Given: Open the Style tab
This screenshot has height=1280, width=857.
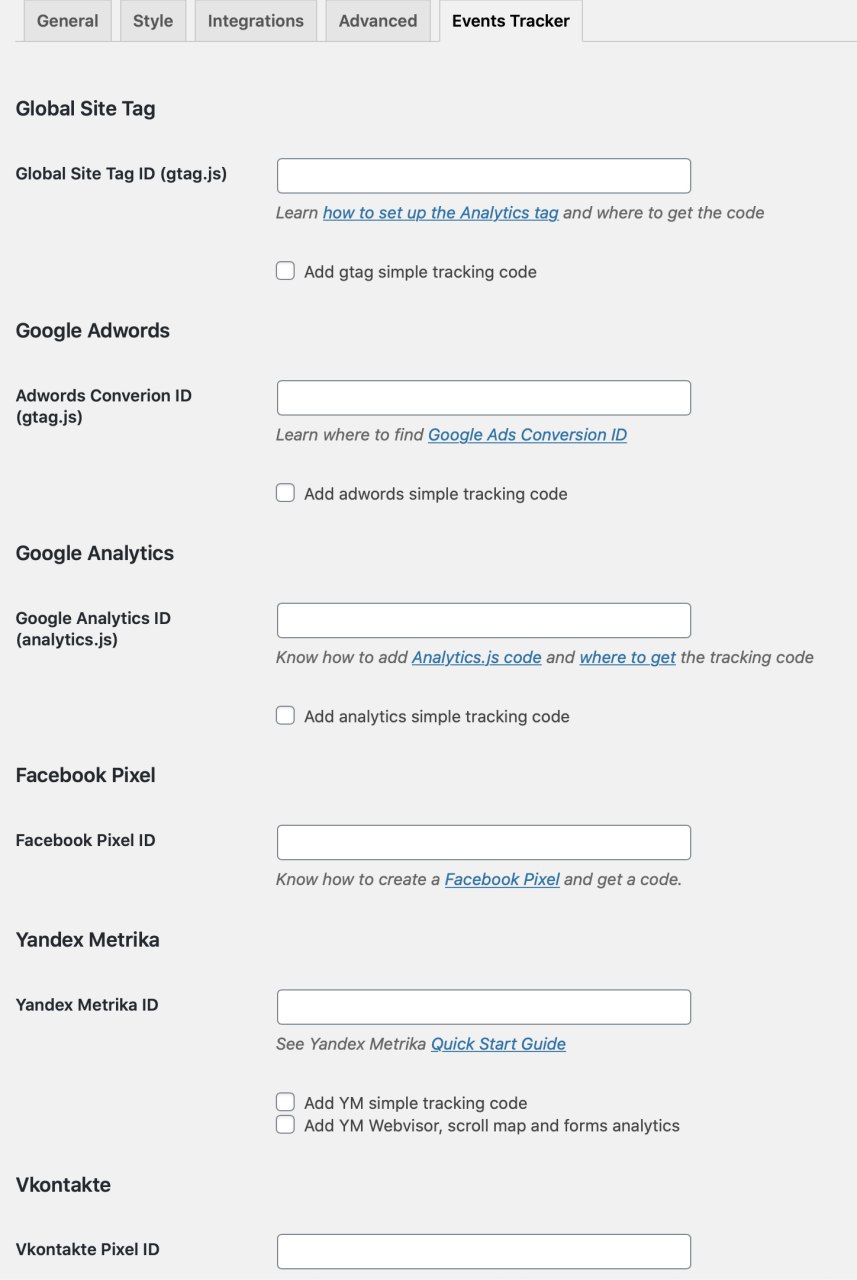Looking at the screenshot, I should click(153, 21).
